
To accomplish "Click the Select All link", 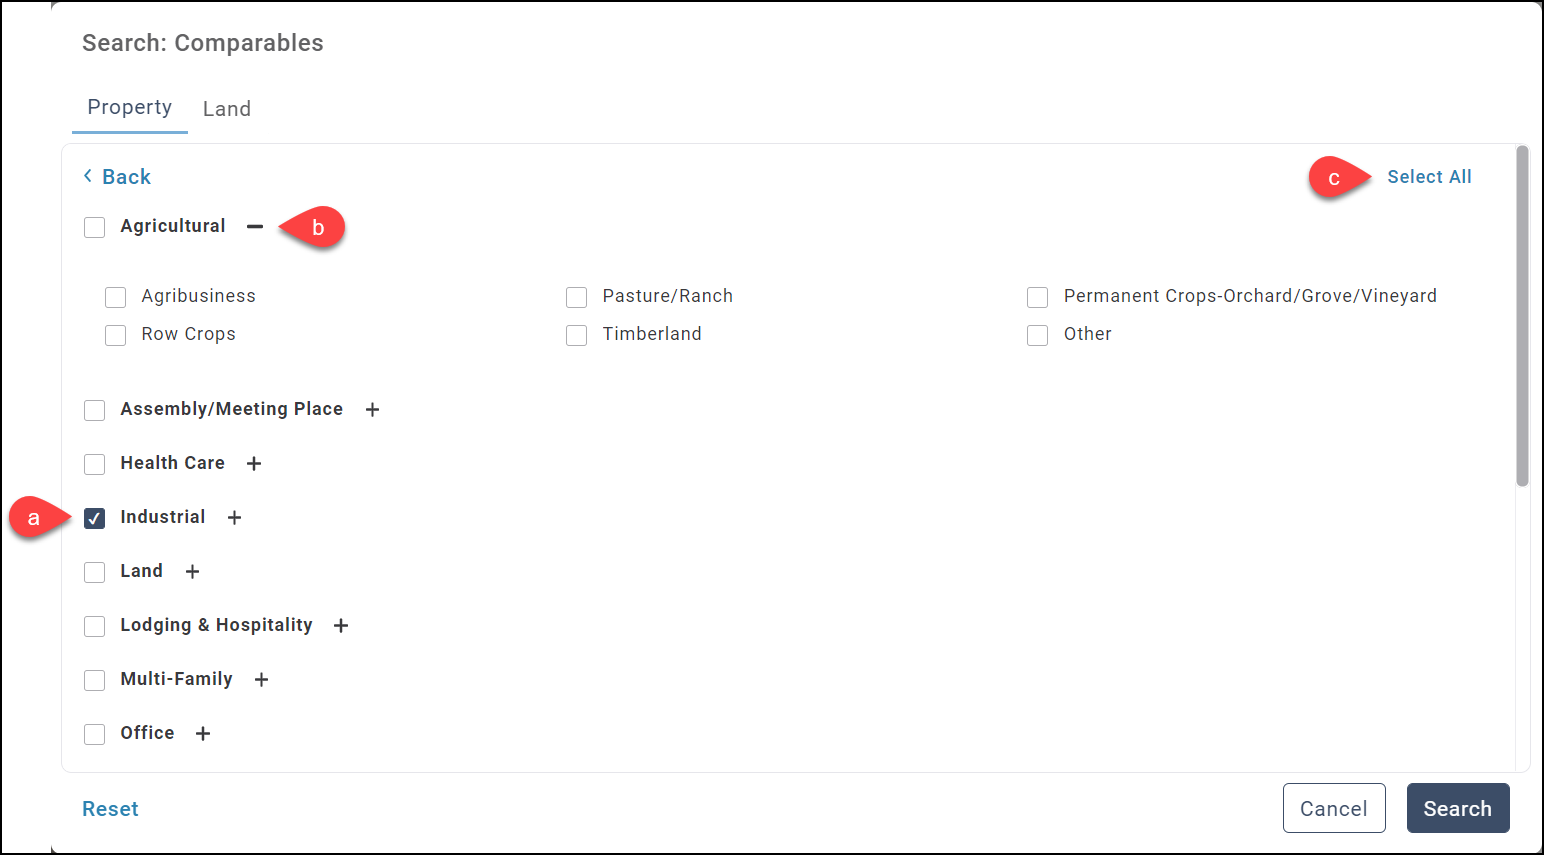I will [x=1429, y=177].
